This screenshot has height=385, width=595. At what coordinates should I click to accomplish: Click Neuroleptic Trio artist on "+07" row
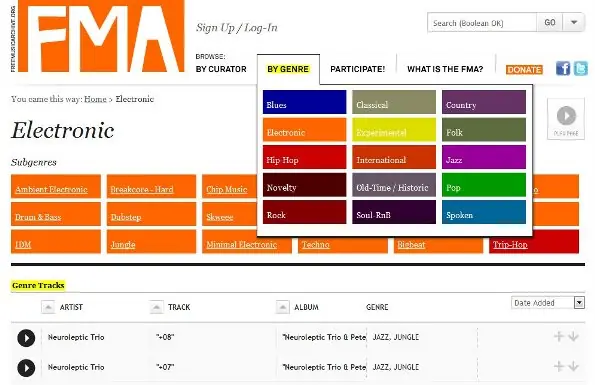pos(76,367)
